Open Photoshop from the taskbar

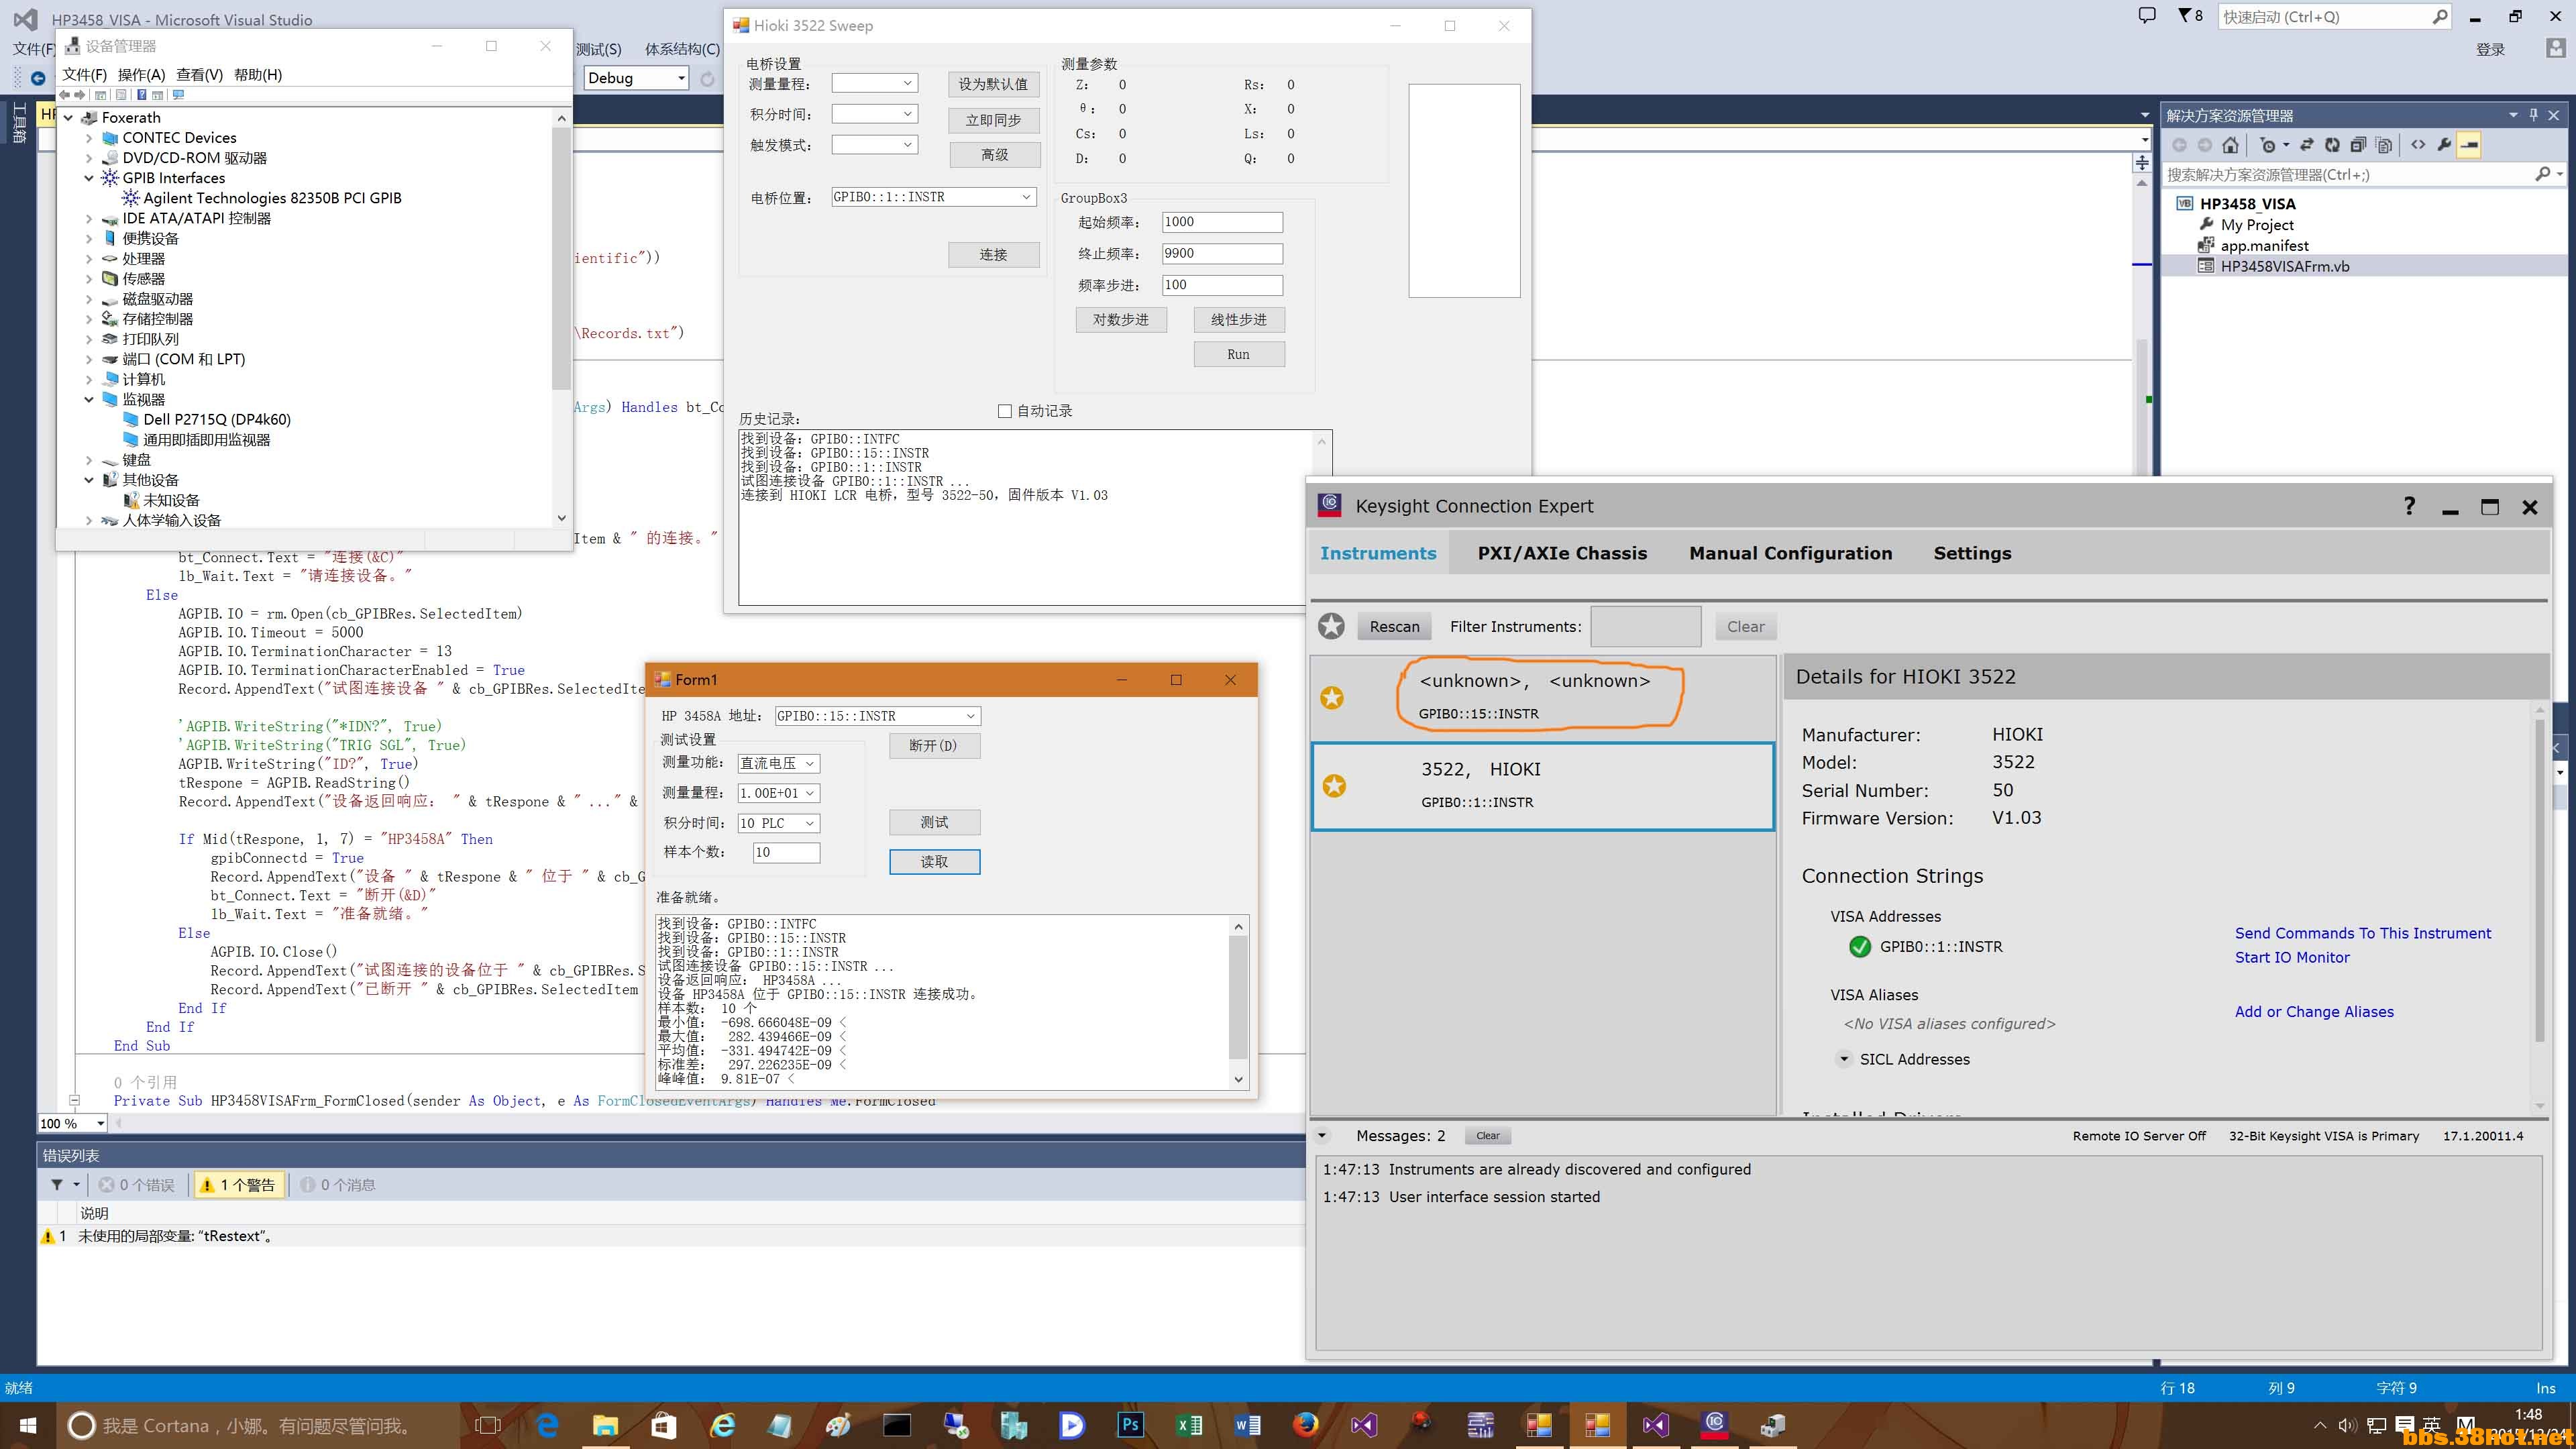[1130, 1425]
